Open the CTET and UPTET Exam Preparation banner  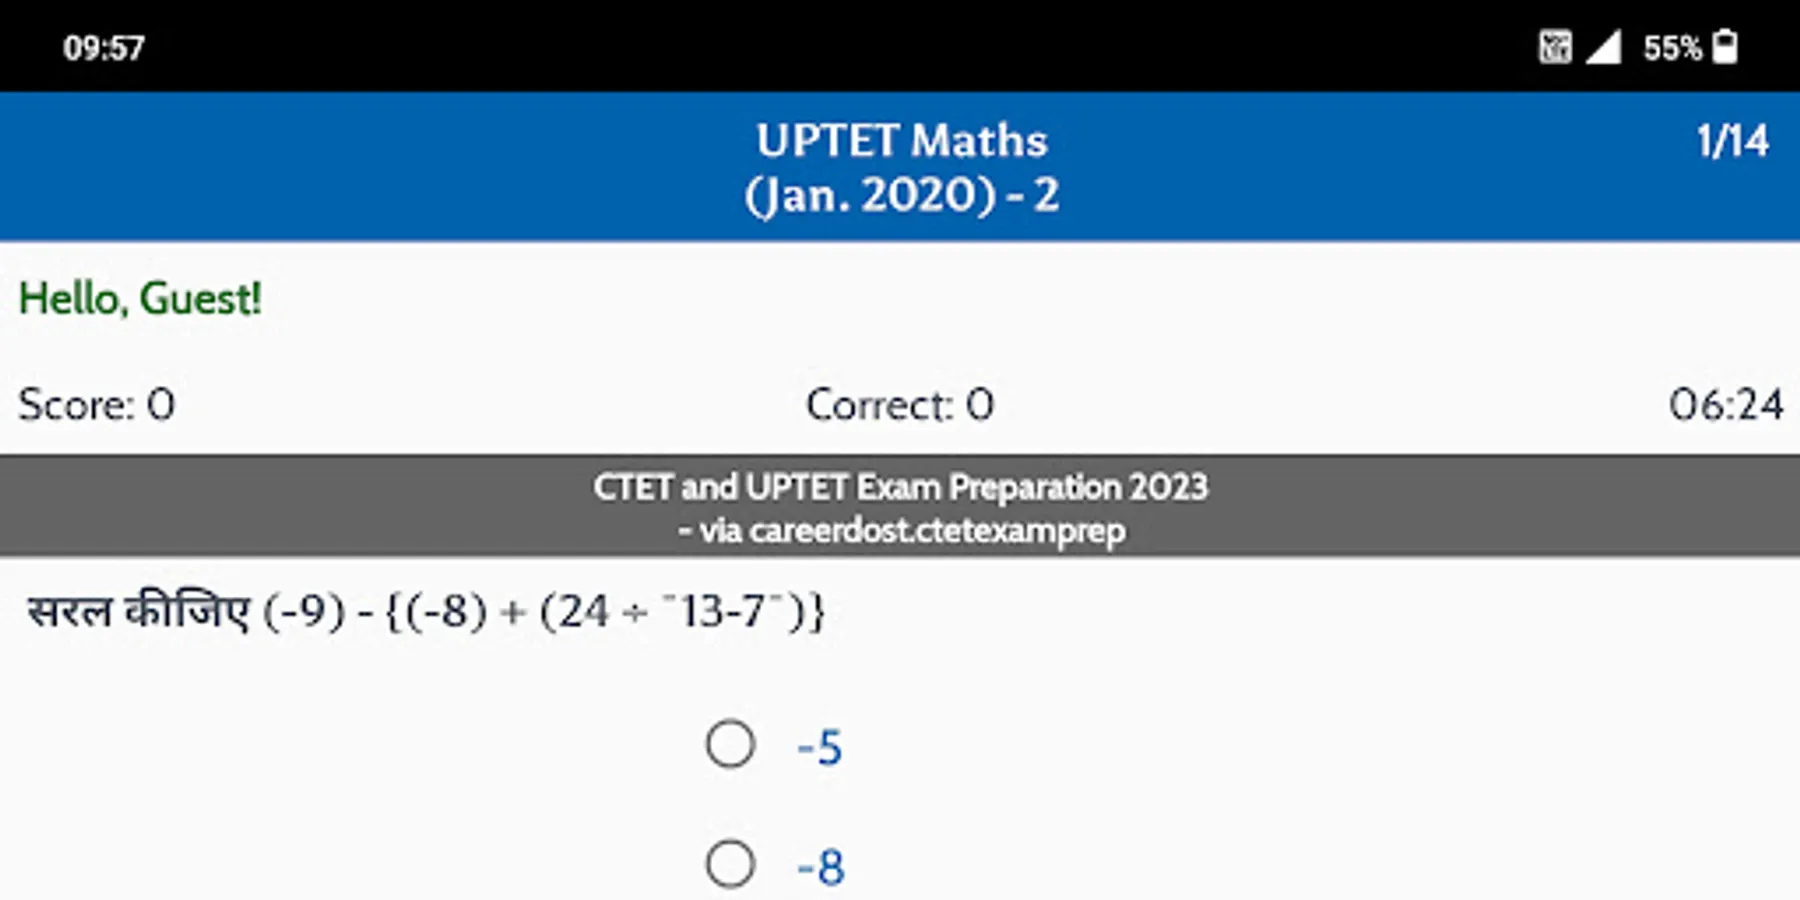pyautogui.click(x=900, y=487)
